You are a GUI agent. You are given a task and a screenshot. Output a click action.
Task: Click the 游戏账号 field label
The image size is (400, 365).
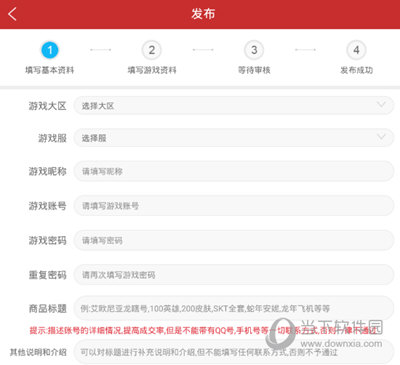click(47, 206)
